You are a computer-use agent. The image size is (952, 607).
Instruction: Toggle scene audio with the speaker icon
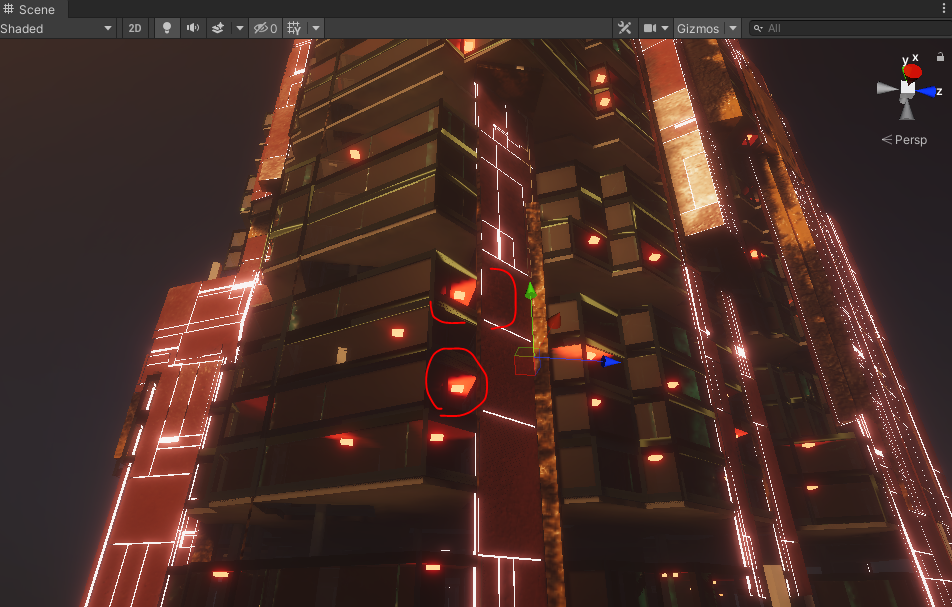pos(192,28)
